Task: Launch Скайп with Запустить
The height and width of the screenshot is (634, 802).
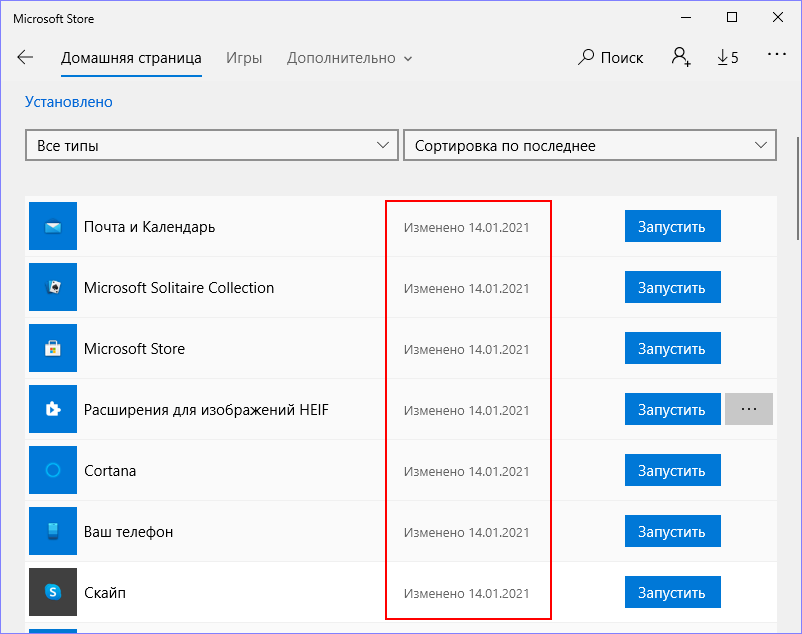Action: point(673,592)
